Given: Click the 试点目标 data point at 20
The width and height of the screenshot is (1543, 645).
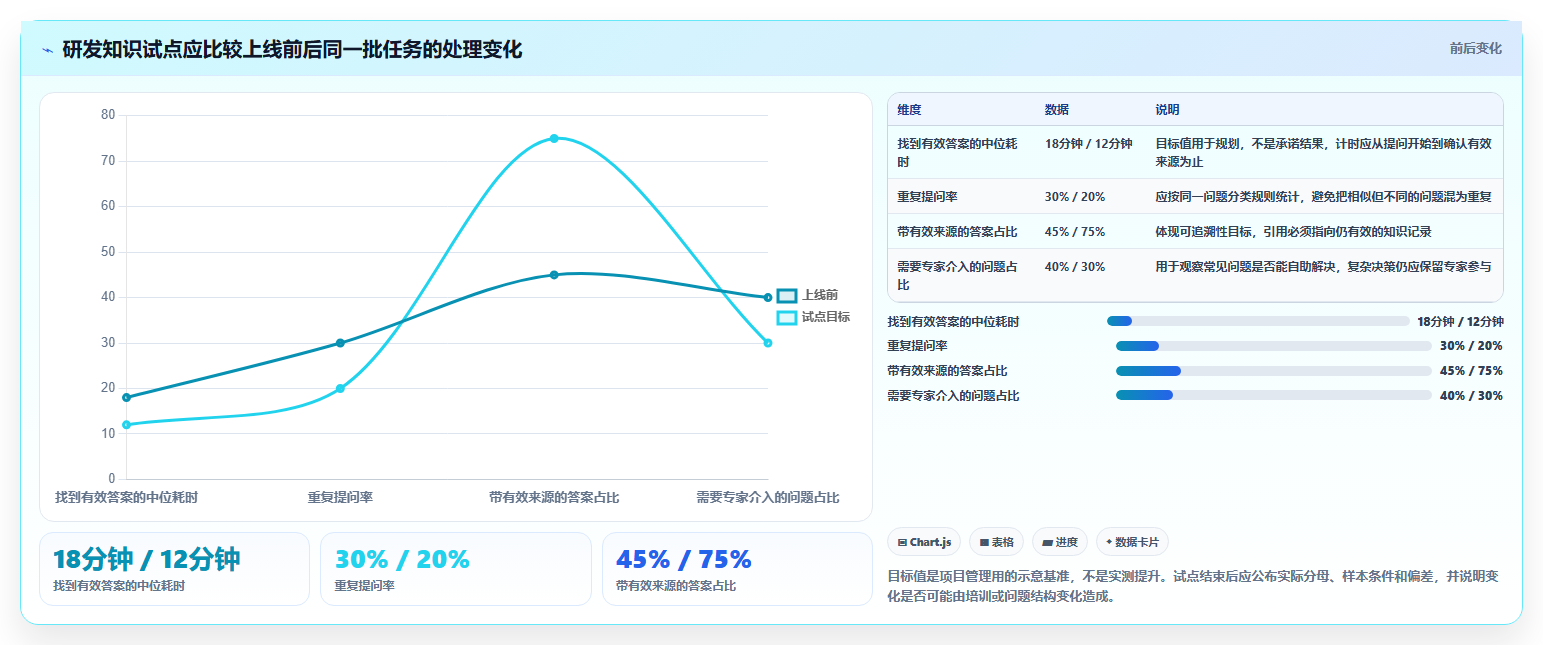Looking at the screenshot, I should pyautogui.click(x=340, y=388).
